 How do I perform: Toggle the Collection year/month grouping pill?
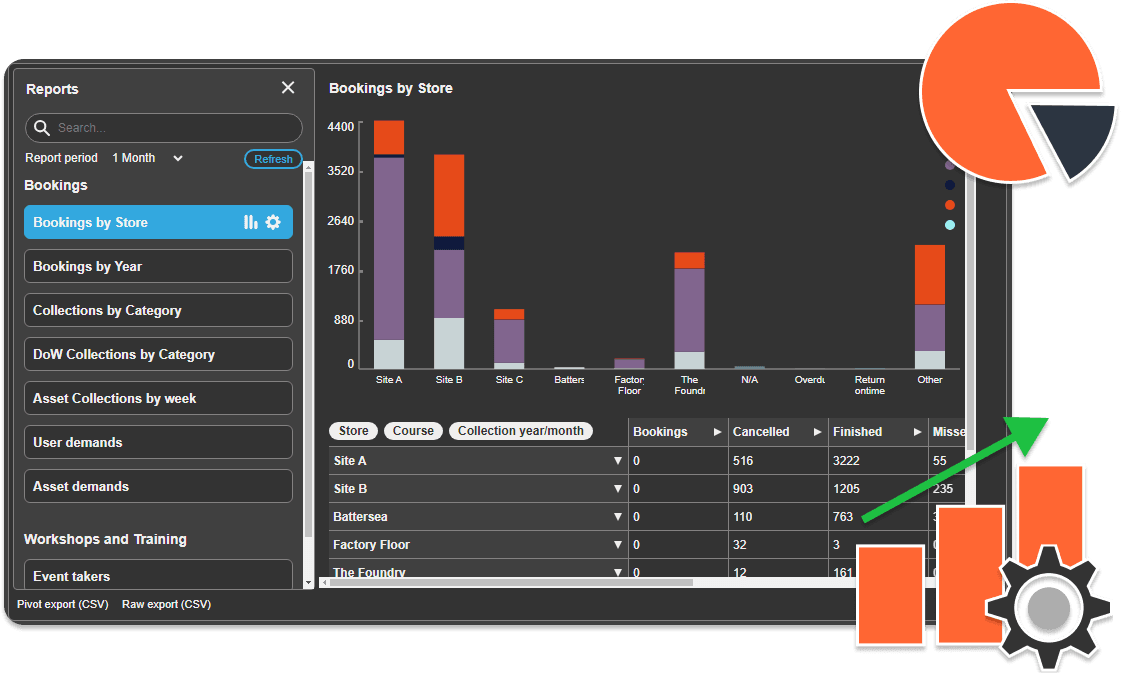coord(520,431)
